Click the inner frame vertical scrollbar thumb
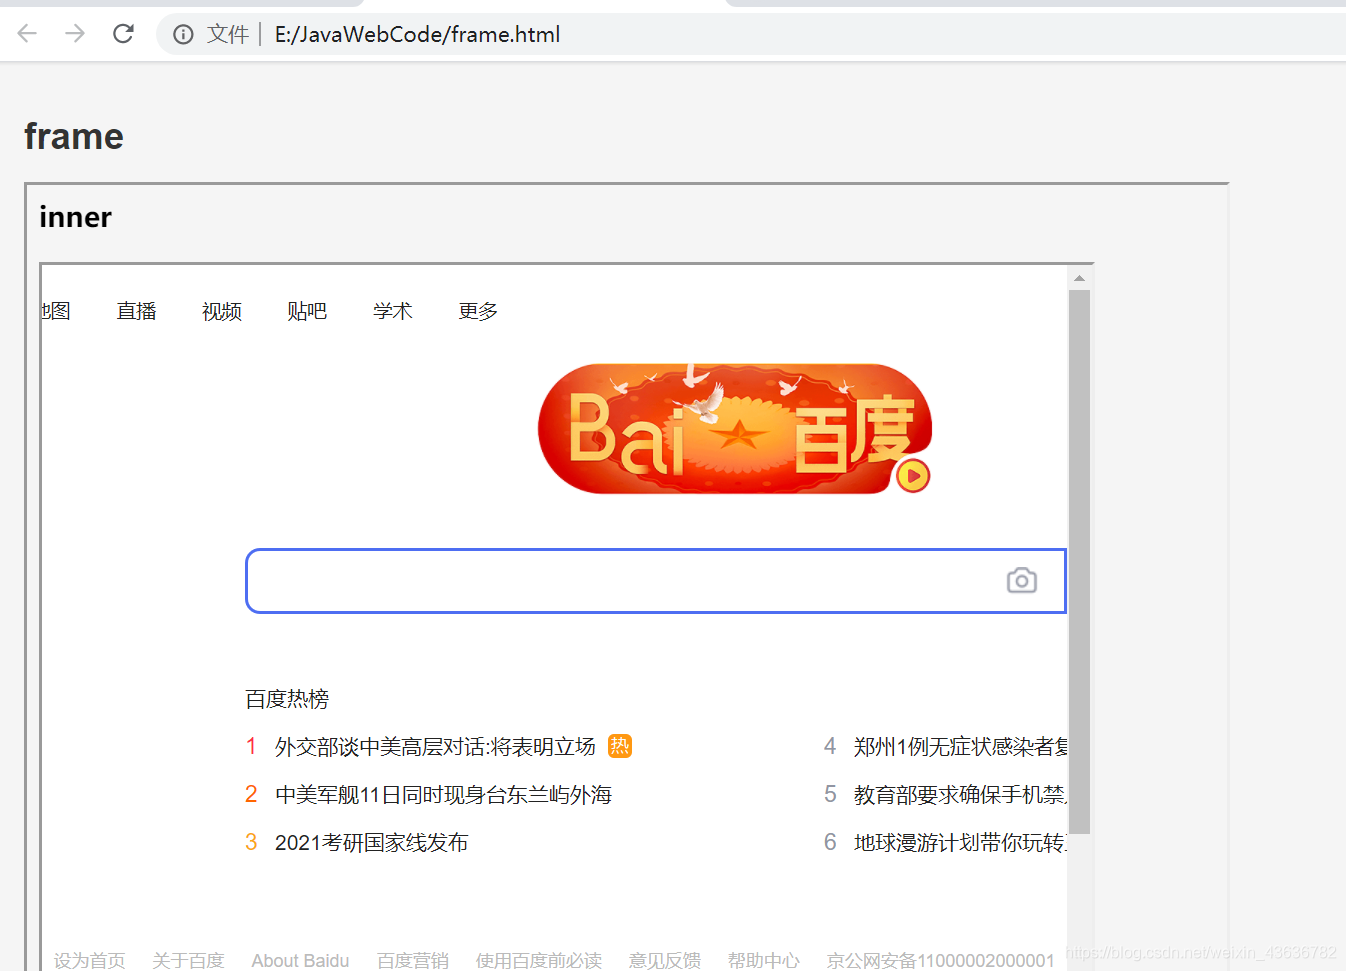Screen dimensions: 1346x971 [1079, 562]
